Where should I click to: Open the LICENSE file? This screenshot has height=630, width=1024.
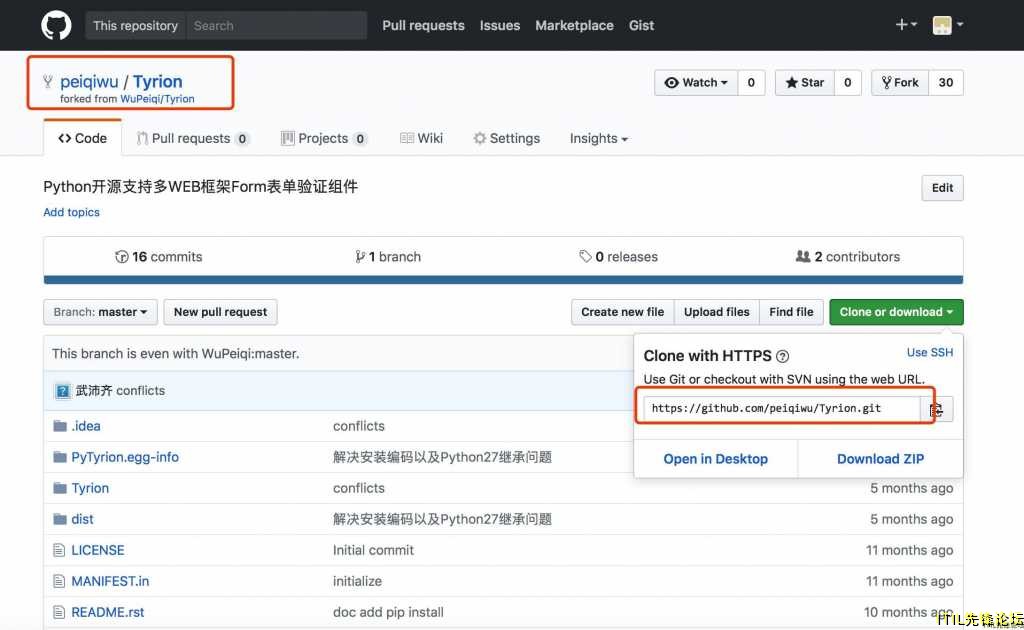[98, 550]
